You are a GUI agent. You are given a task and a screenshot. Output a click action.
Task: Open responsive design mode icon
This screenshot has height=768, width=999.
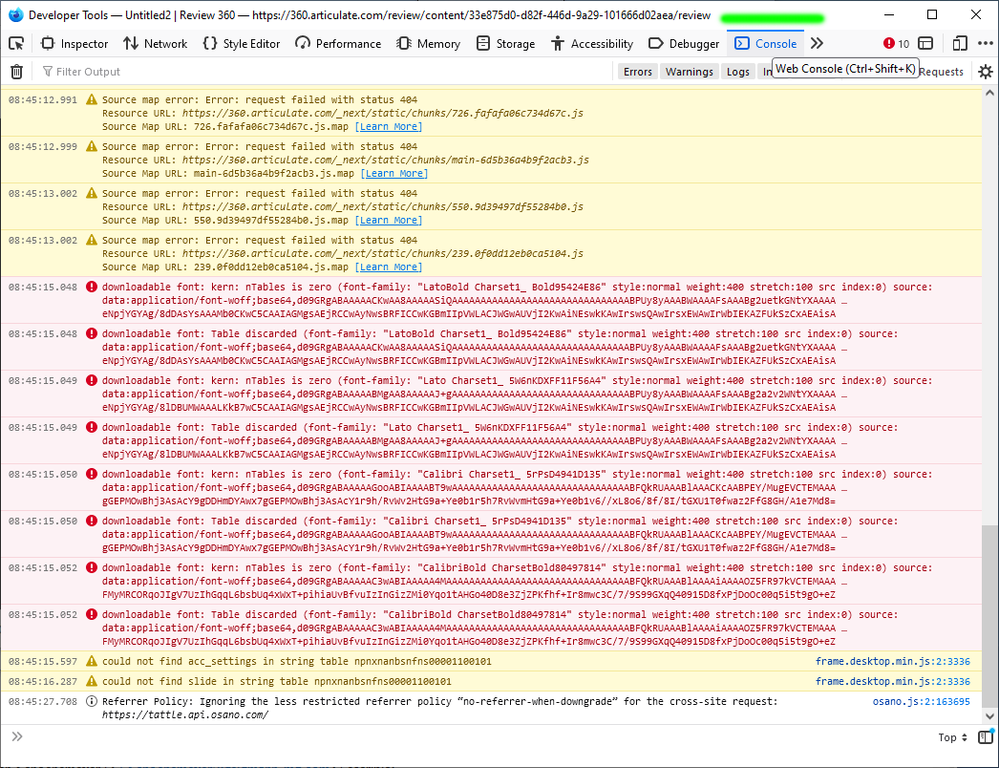click(959, 44)
